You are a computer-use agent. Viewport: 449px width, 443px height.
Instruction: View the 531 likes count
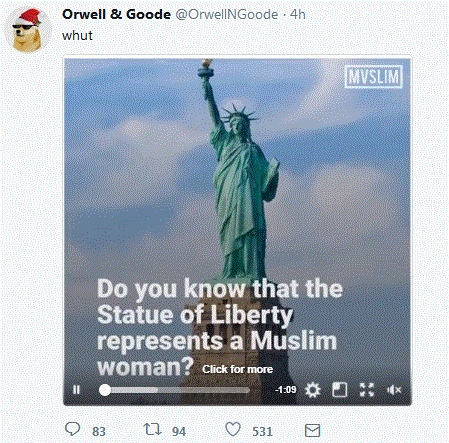click(x=262, y=431)
